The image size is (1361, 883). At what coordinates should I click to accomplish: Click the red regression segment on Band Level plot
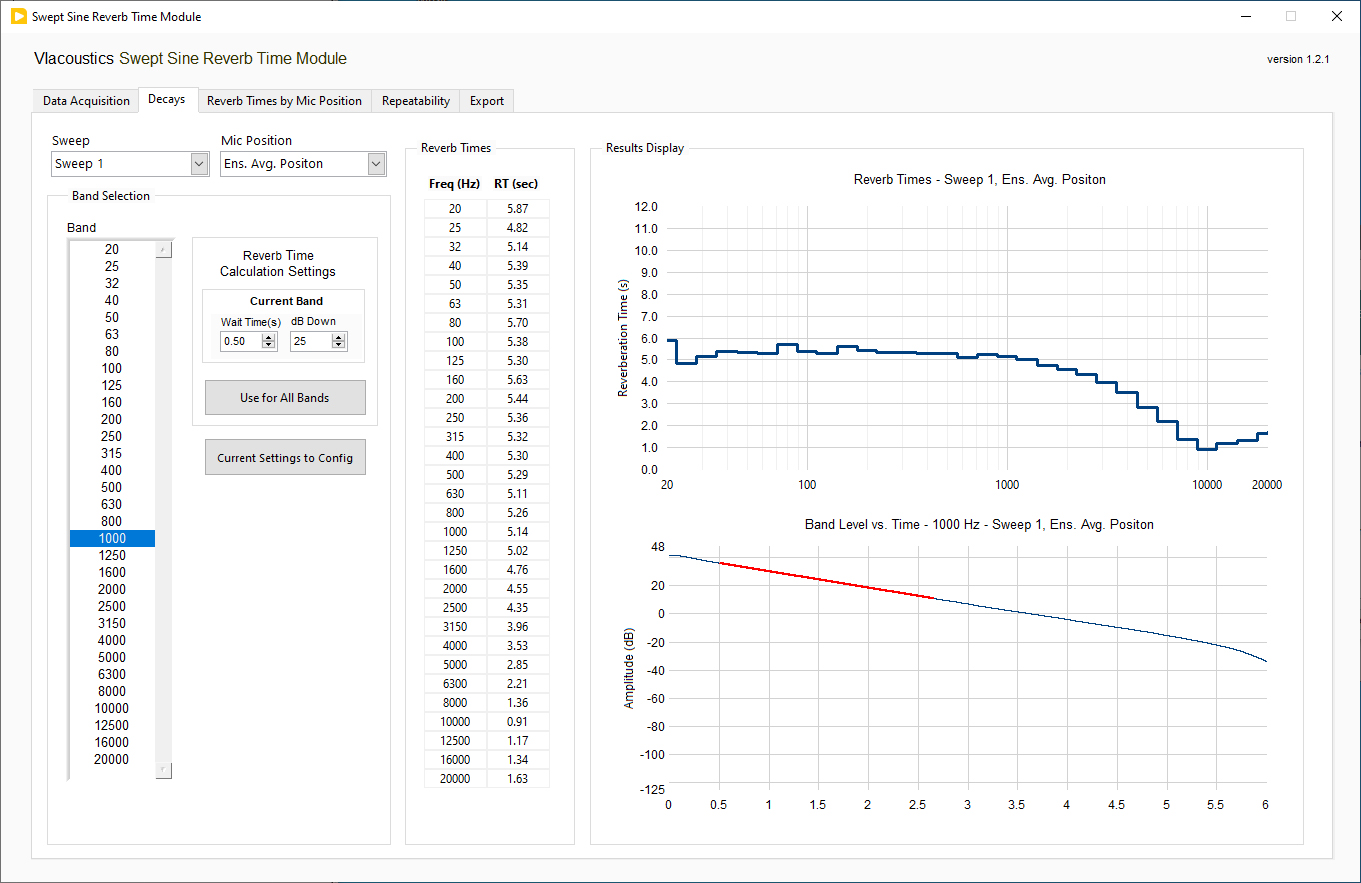[828, 581]
